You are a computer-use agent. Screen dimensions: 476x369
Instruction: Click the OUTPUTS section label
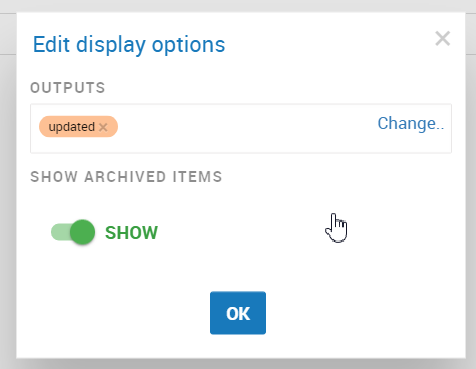[68, 88]
